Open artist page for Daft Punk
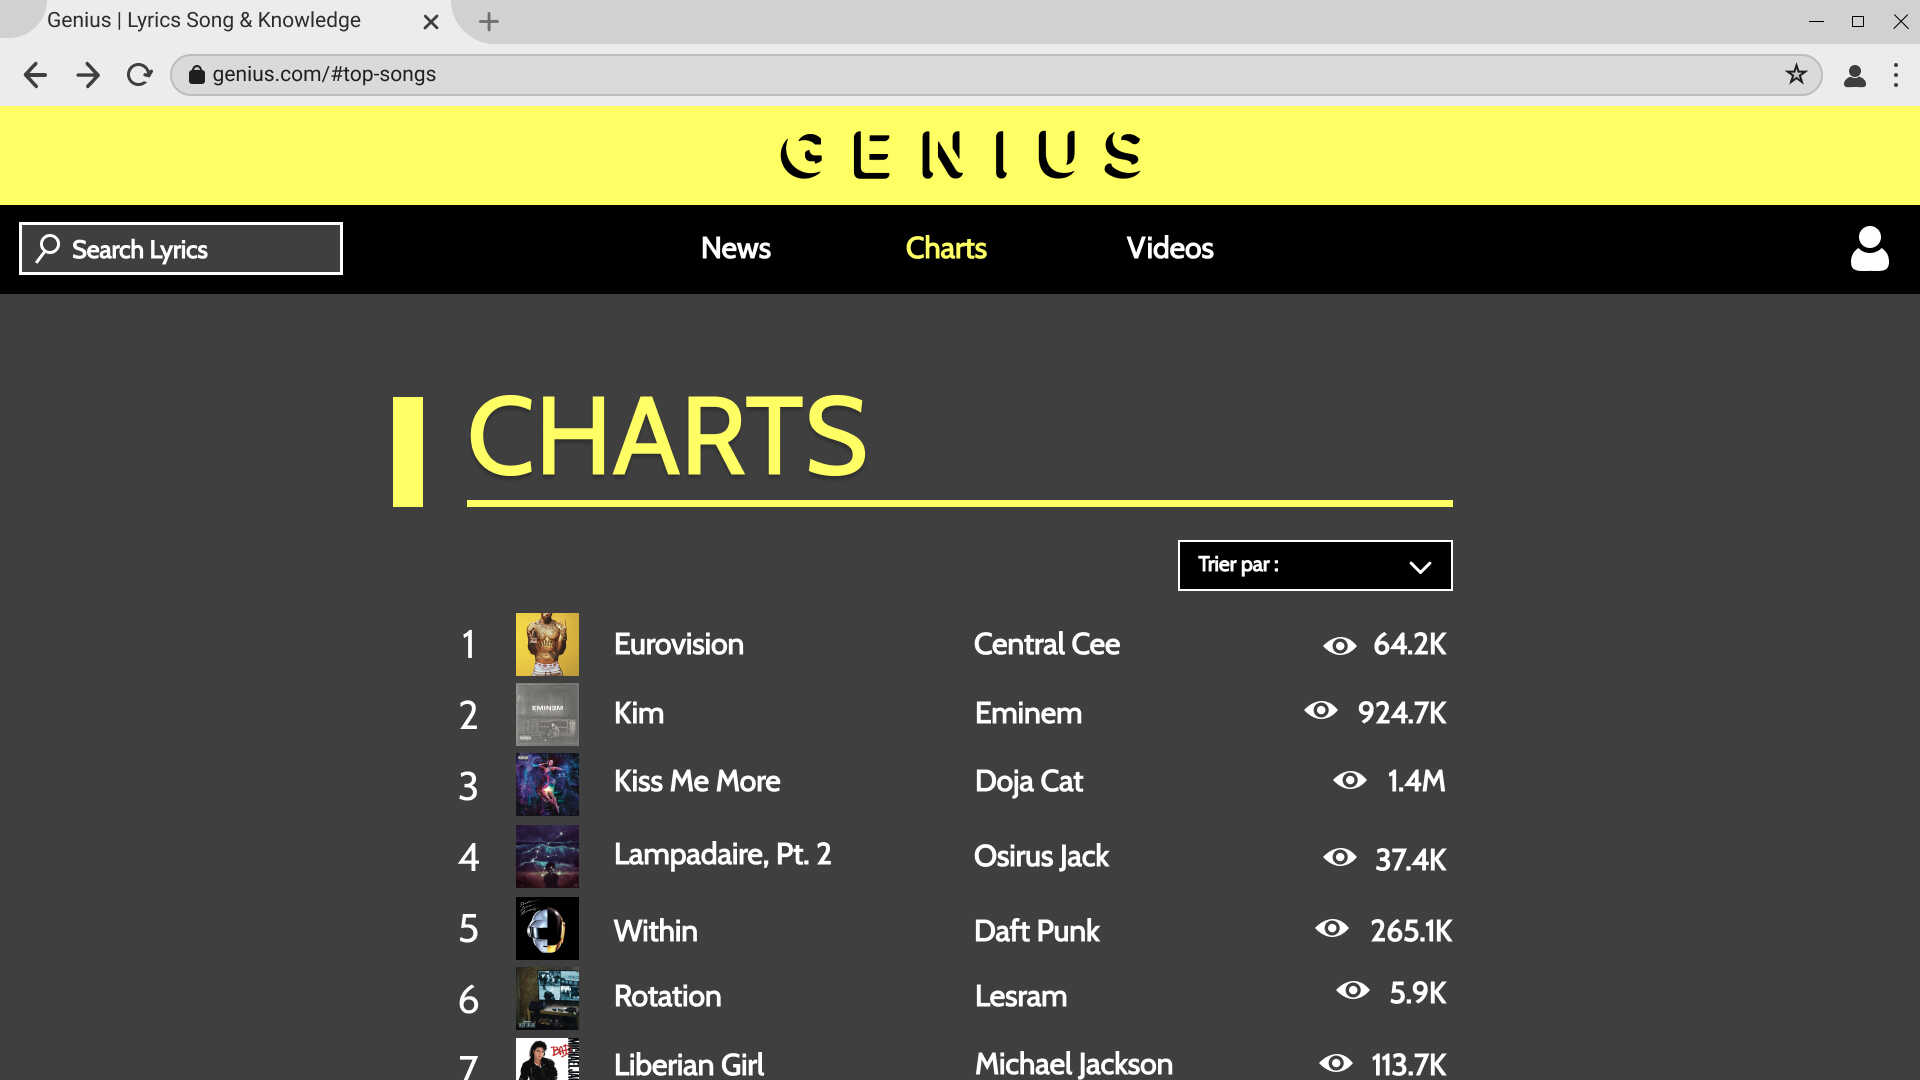The width and height of the screenshot is (1920, 1080). tap(1036, 931)
